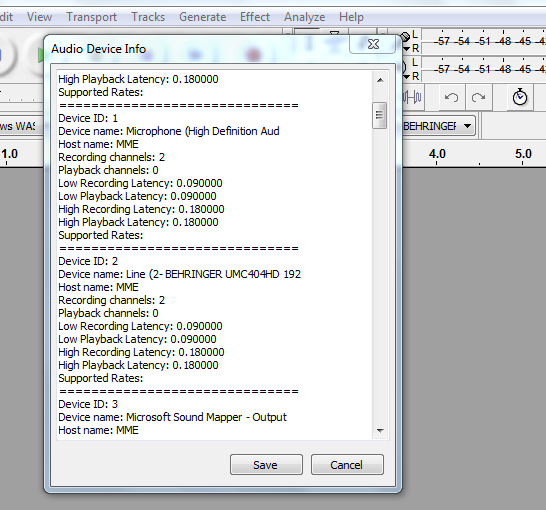This screenshot has width=546, height=510.
Task: Click the scrollbar thumb in device info
Action: (x=380, y=115)
